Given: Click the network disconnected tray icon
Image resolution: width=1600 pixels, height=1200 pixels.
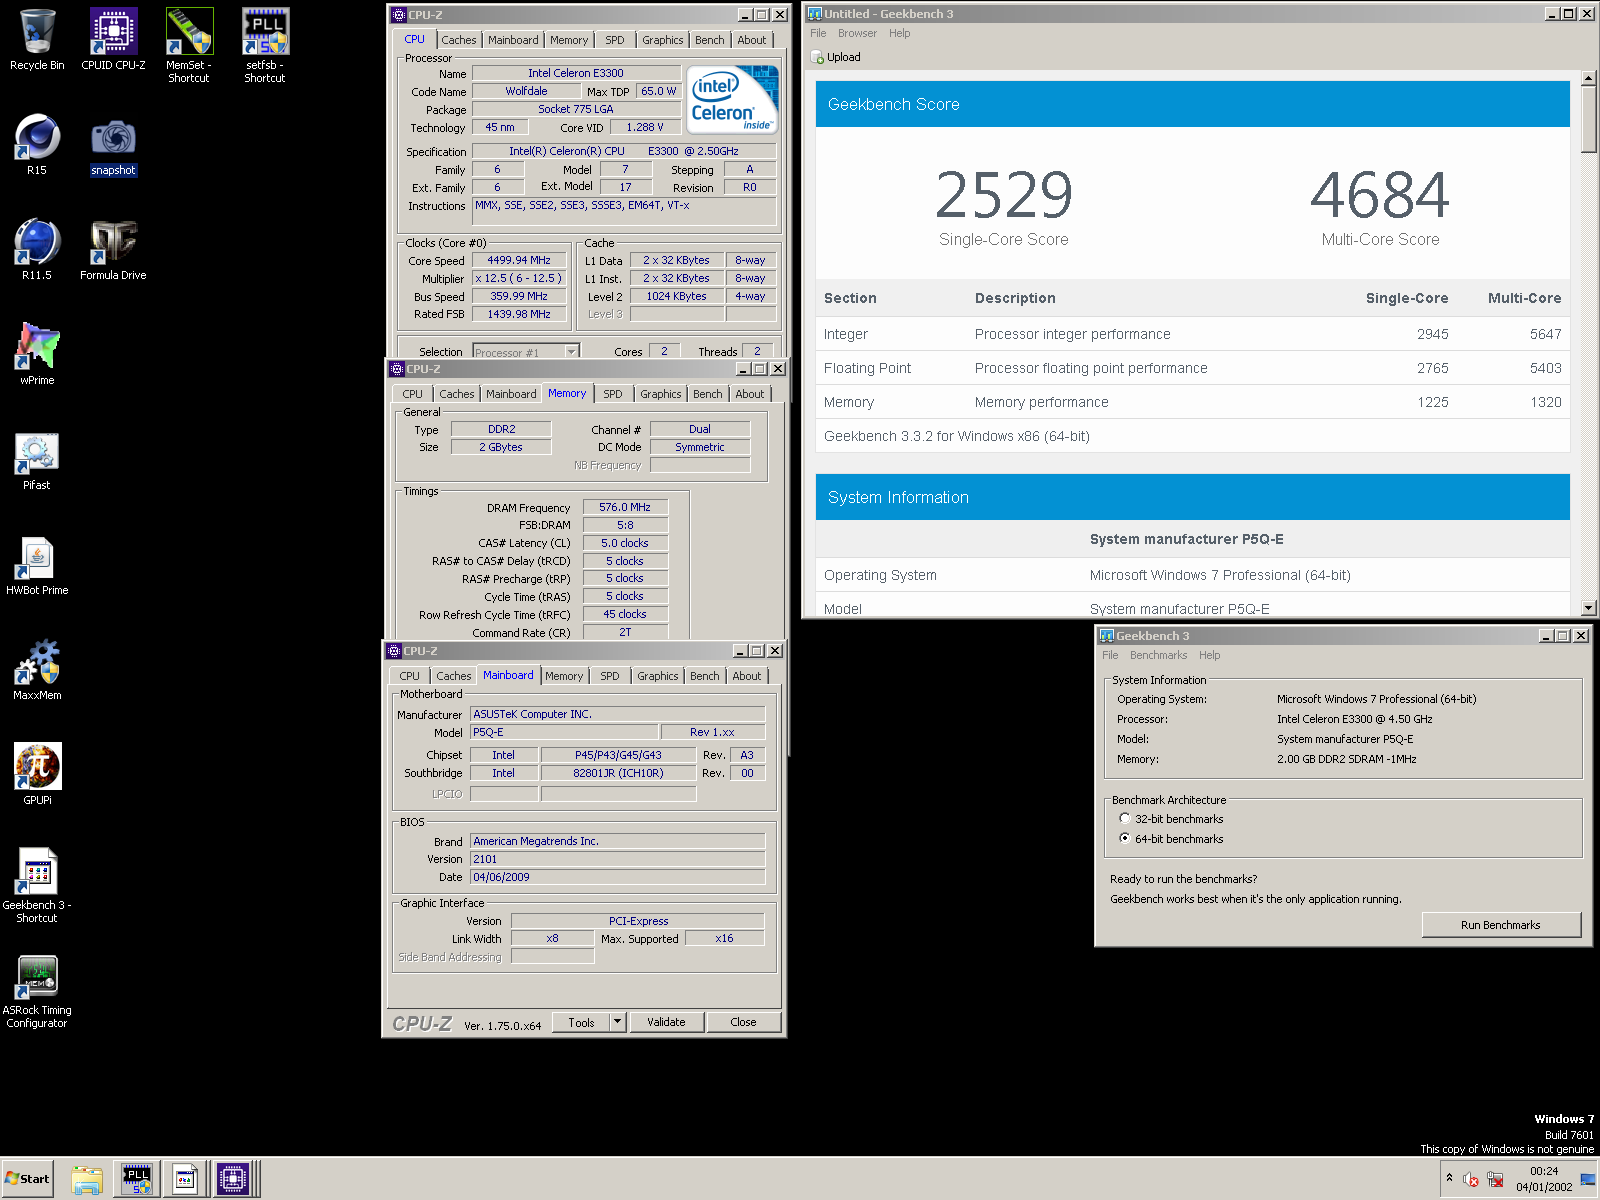Looking at the screenshot, I should tap(1495, 1179).
